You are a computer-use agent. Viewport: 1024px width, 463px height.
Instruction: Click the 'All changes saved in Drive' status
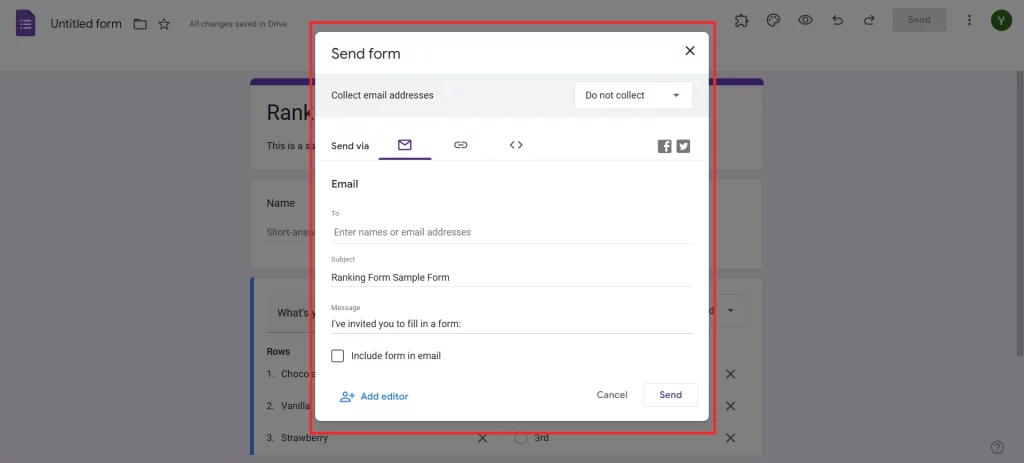point(238,24)
